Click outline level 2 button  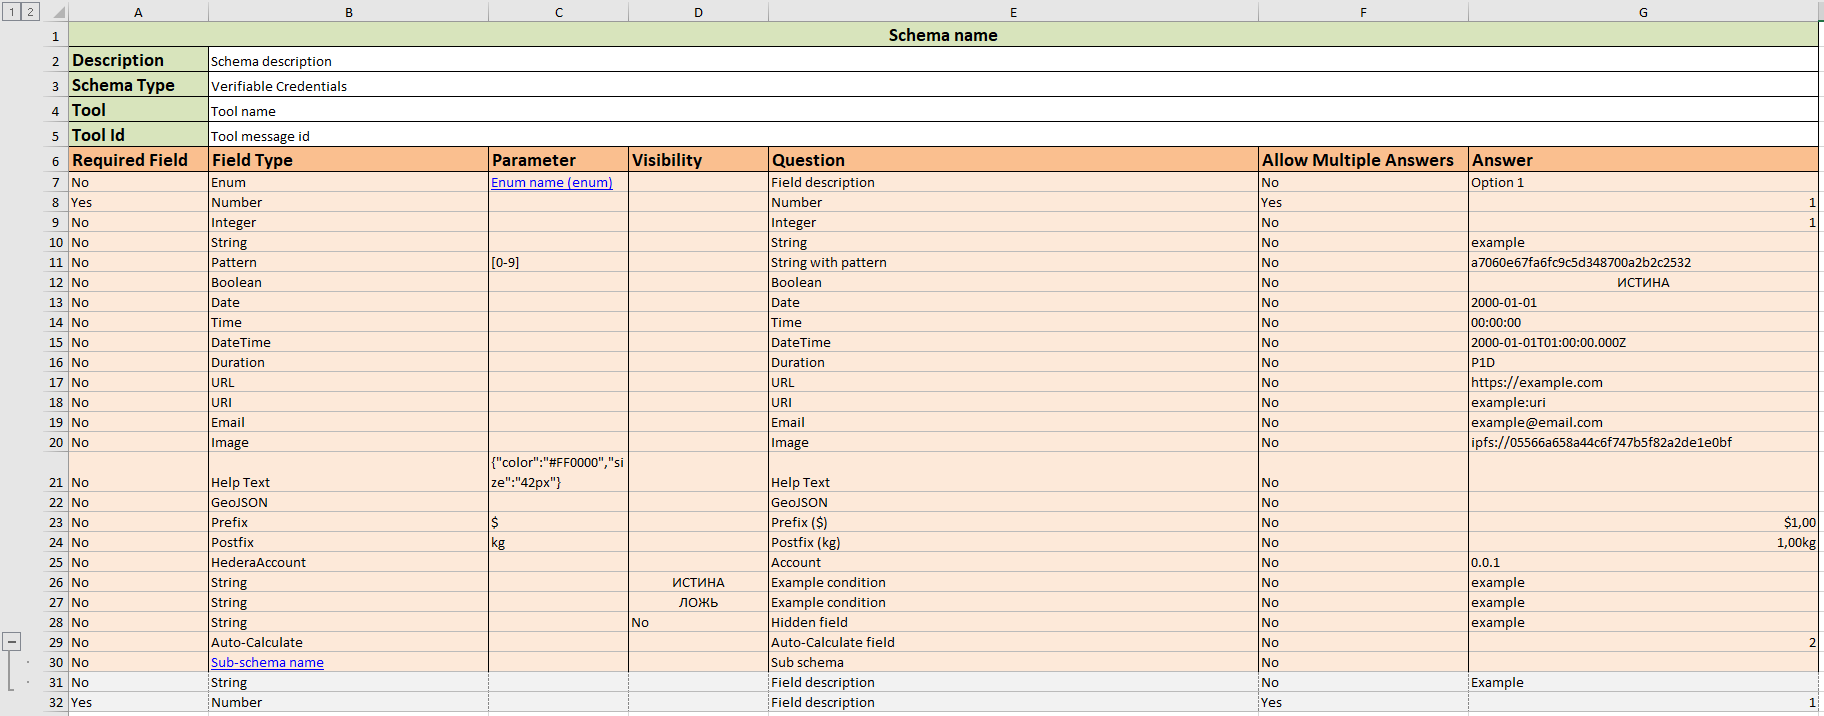point(31,12)
